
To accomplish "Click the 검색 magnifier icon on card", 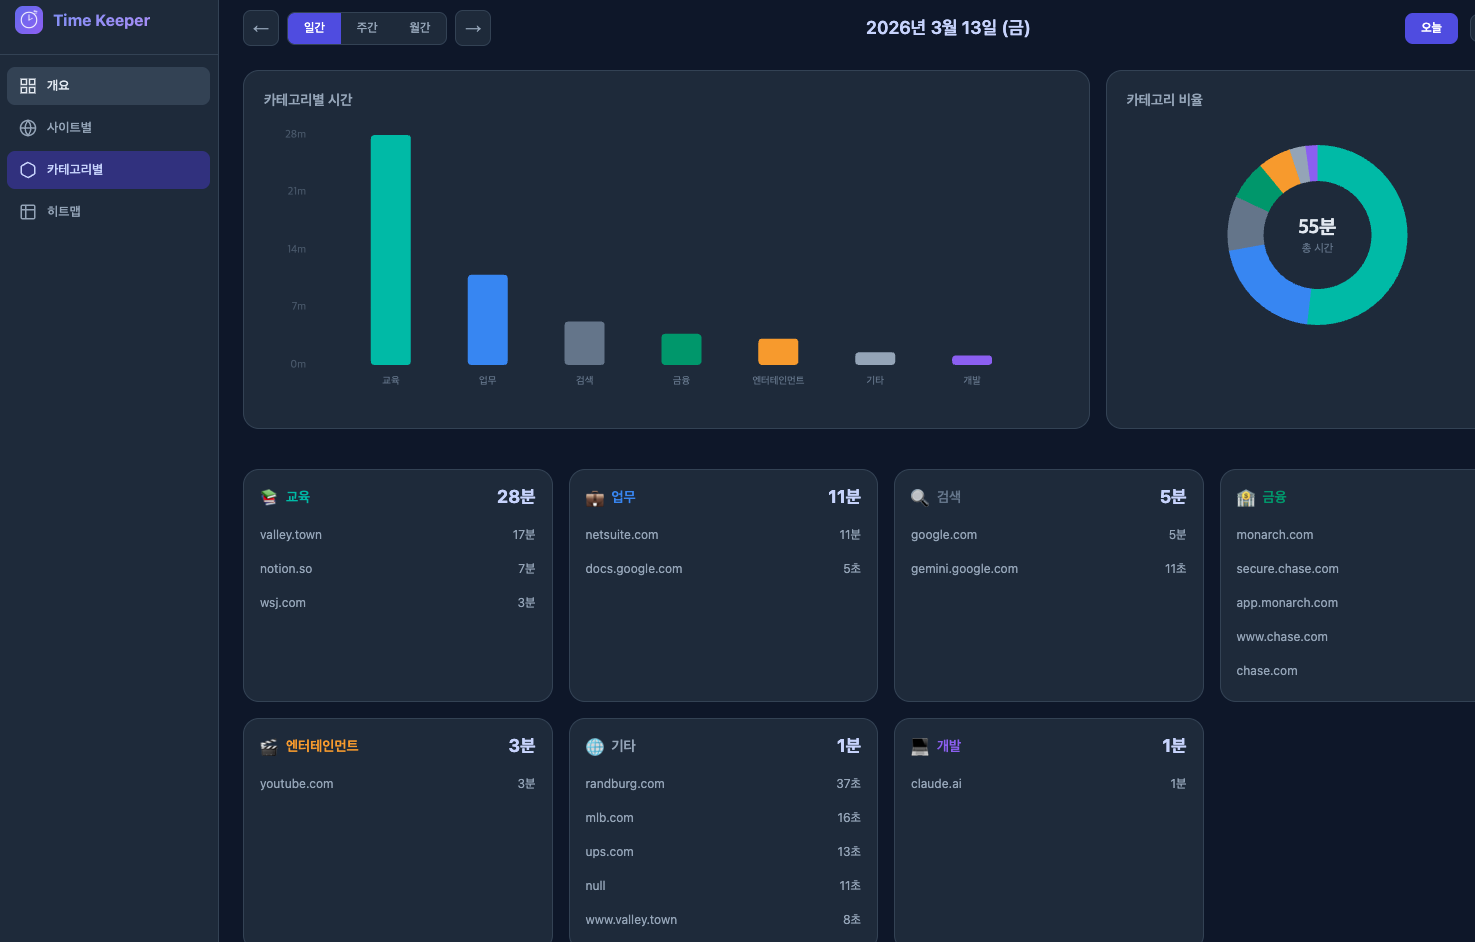I will [920, 497].
